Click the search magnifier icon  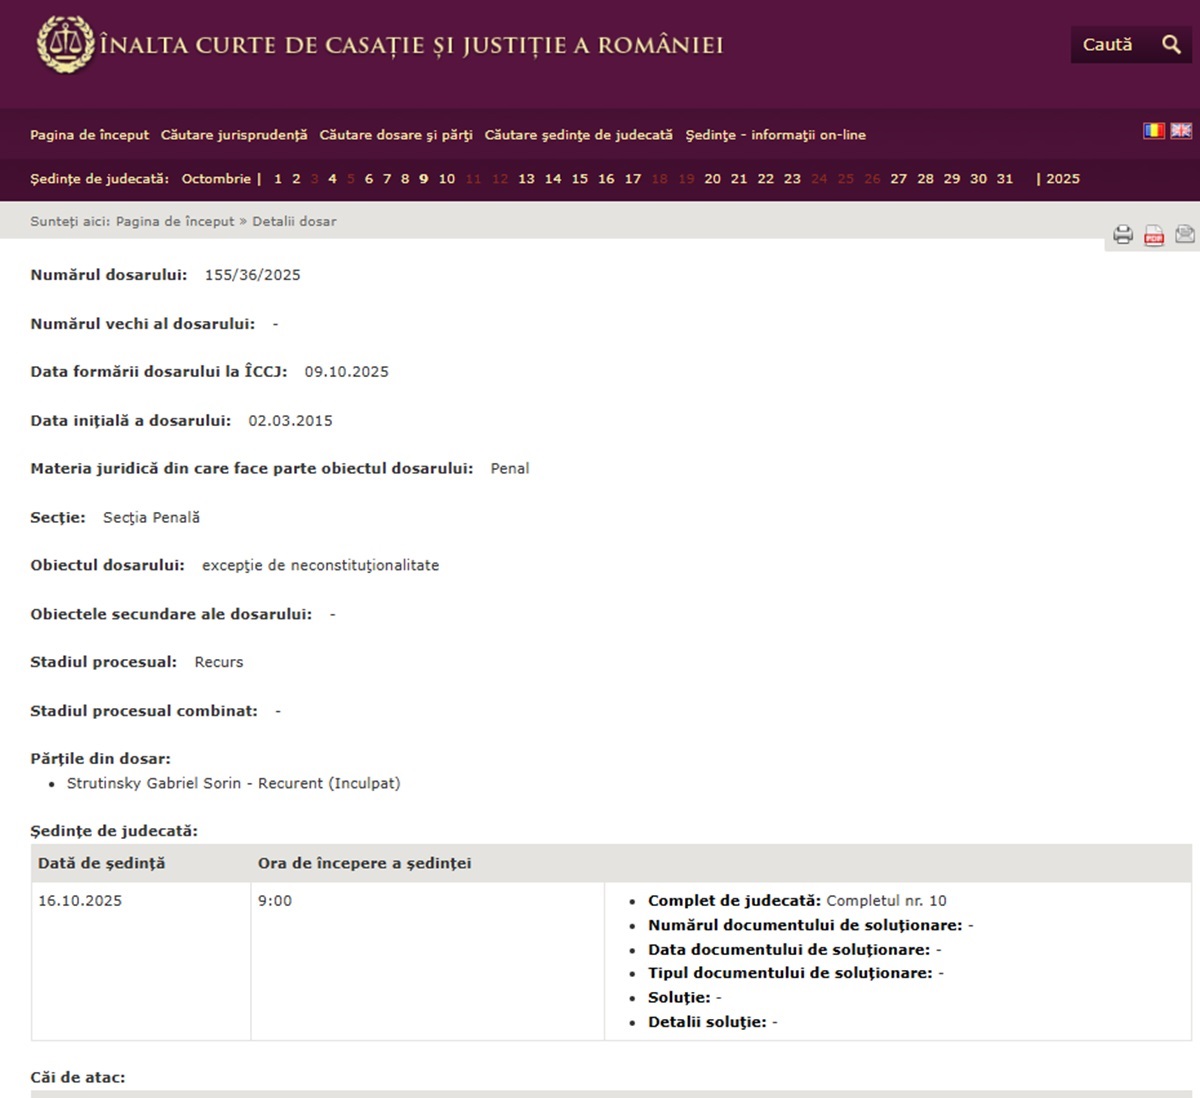[1171, 44]
